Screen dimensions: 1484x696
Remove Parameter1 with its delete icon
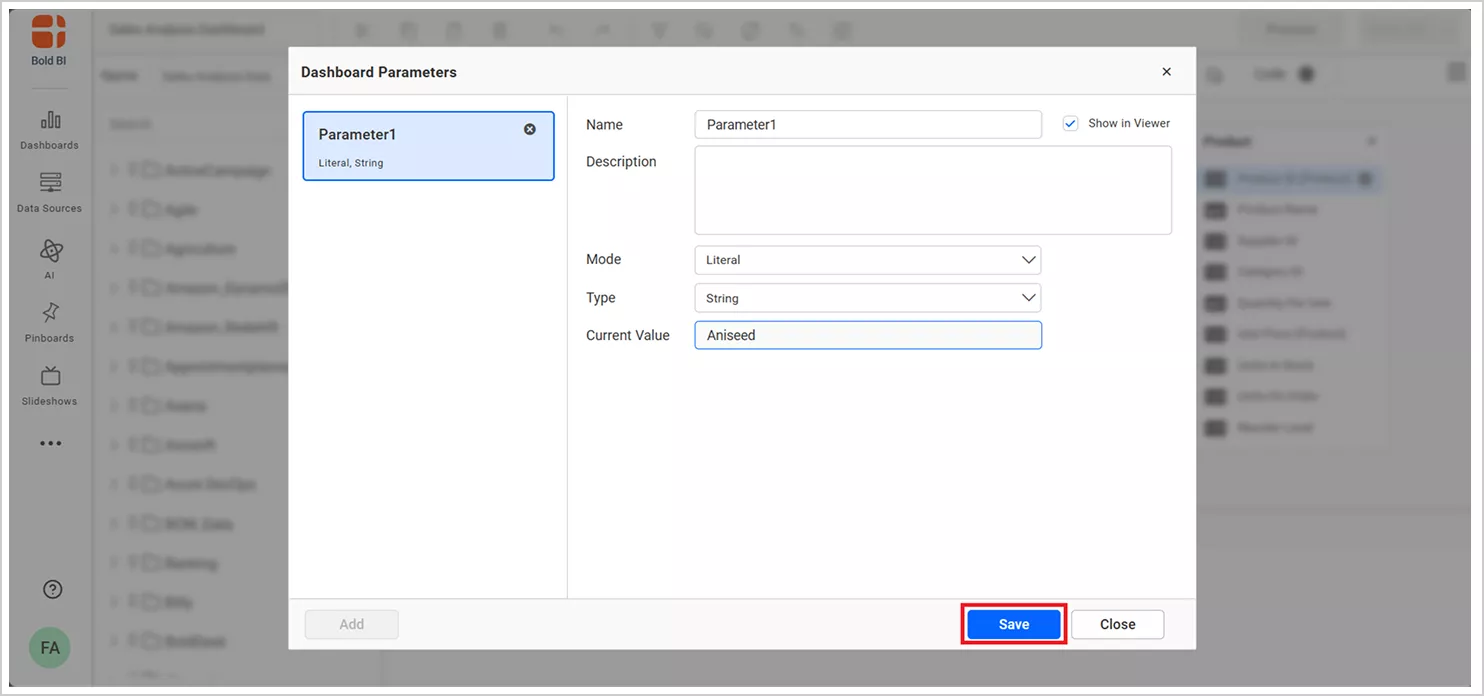point(530,129)
